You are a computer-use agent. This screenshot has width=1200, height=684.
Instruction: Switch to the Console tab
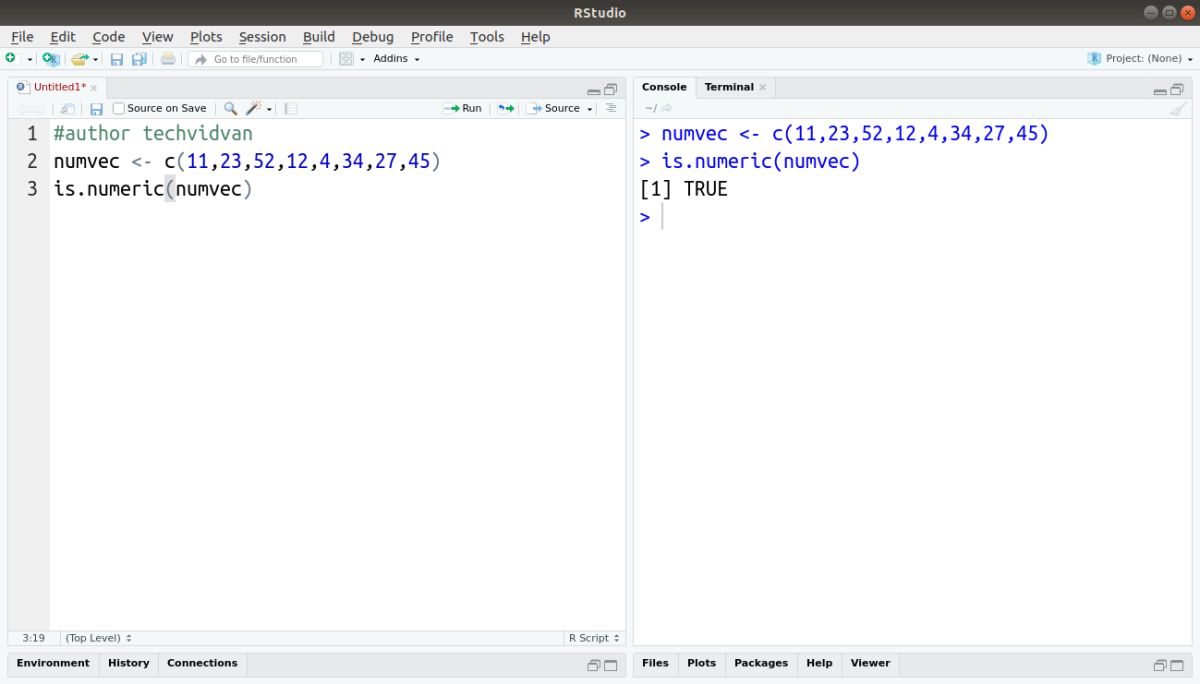pyautogui.click(x=664, y=87)
